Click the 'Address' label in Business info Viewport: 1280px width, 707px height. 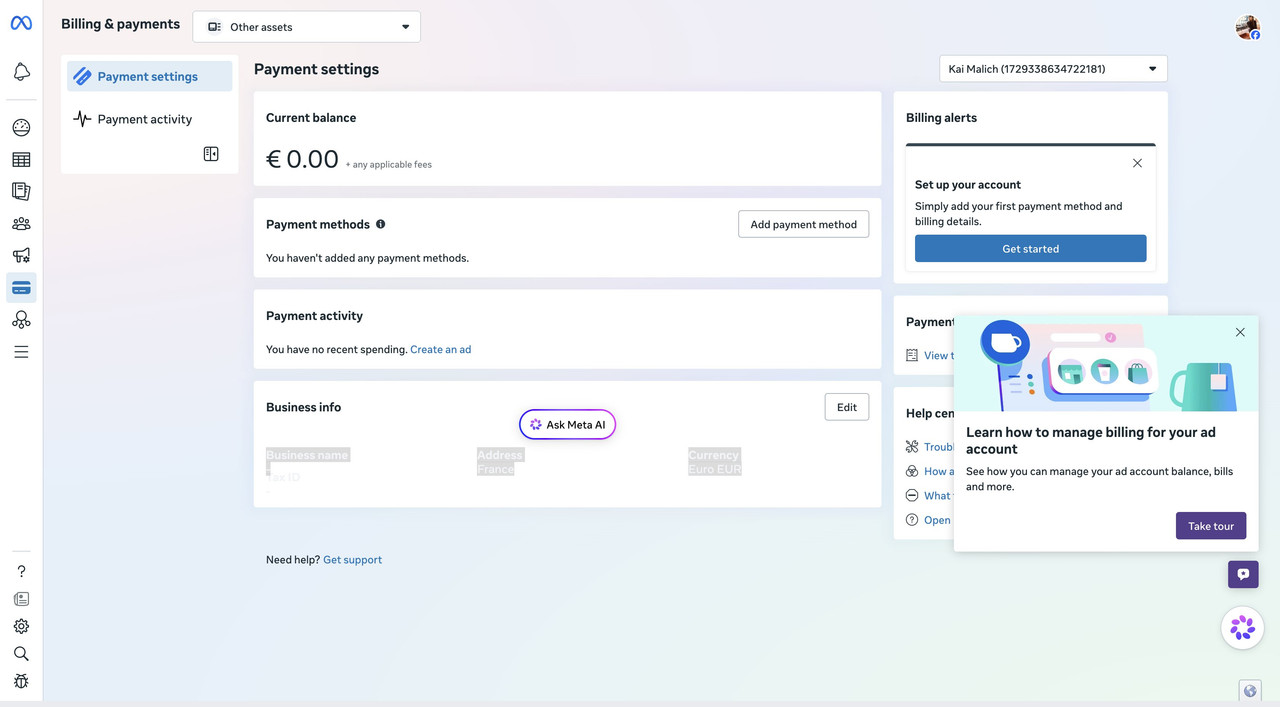click(x=500, y=455)
